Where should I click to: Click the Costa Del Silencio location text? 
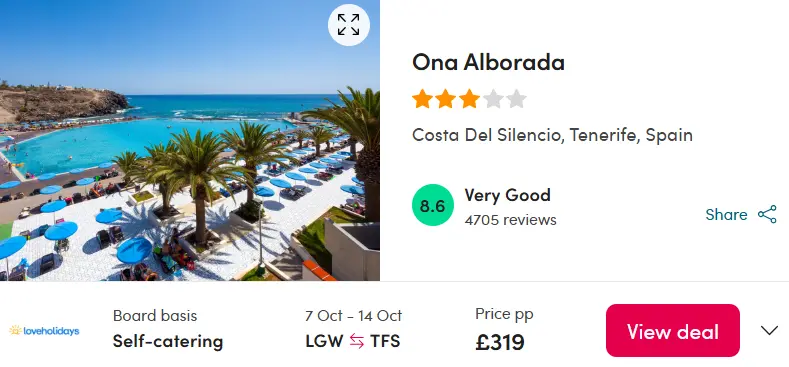pos(552,135)
